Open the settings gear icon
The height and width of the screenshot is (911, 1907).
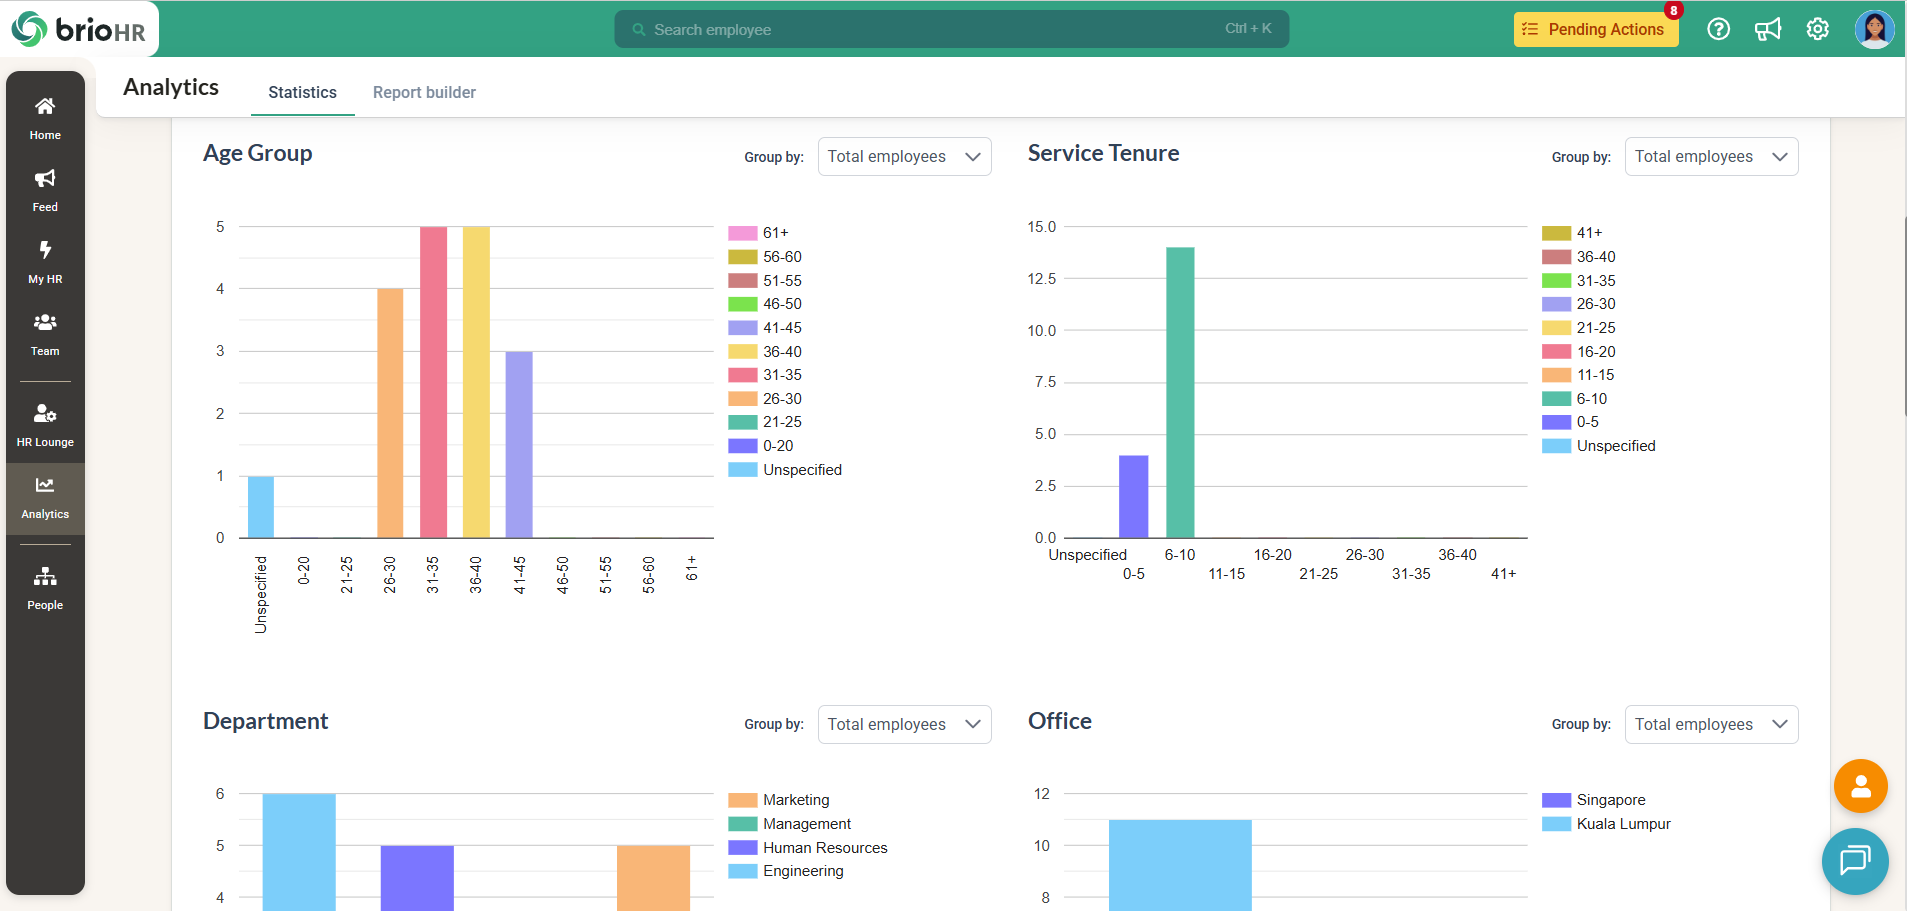[1818, 29]
